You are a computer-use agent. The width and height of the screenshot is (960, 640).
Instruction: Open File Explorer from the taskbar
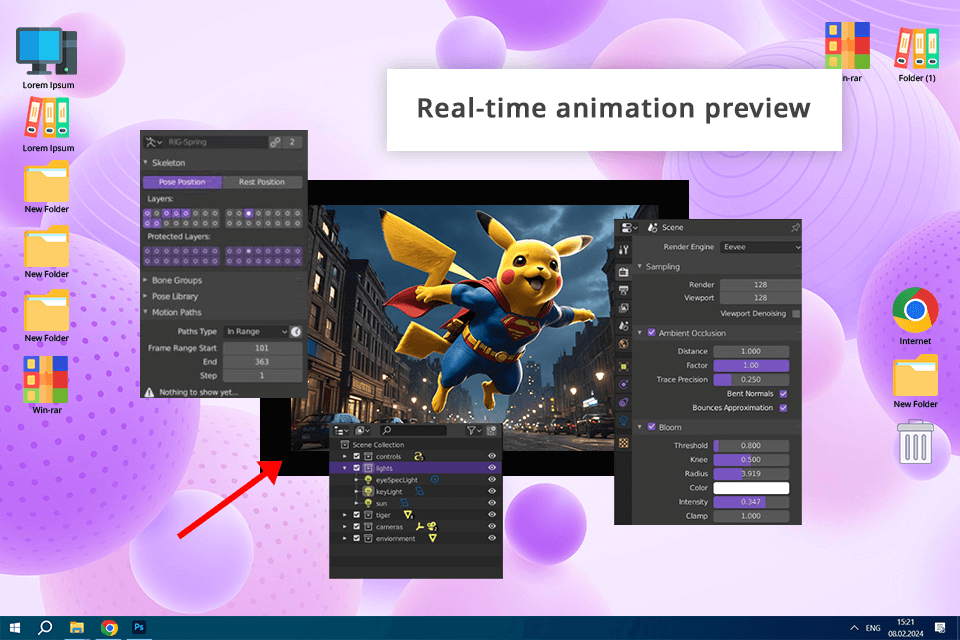[77, 627]
